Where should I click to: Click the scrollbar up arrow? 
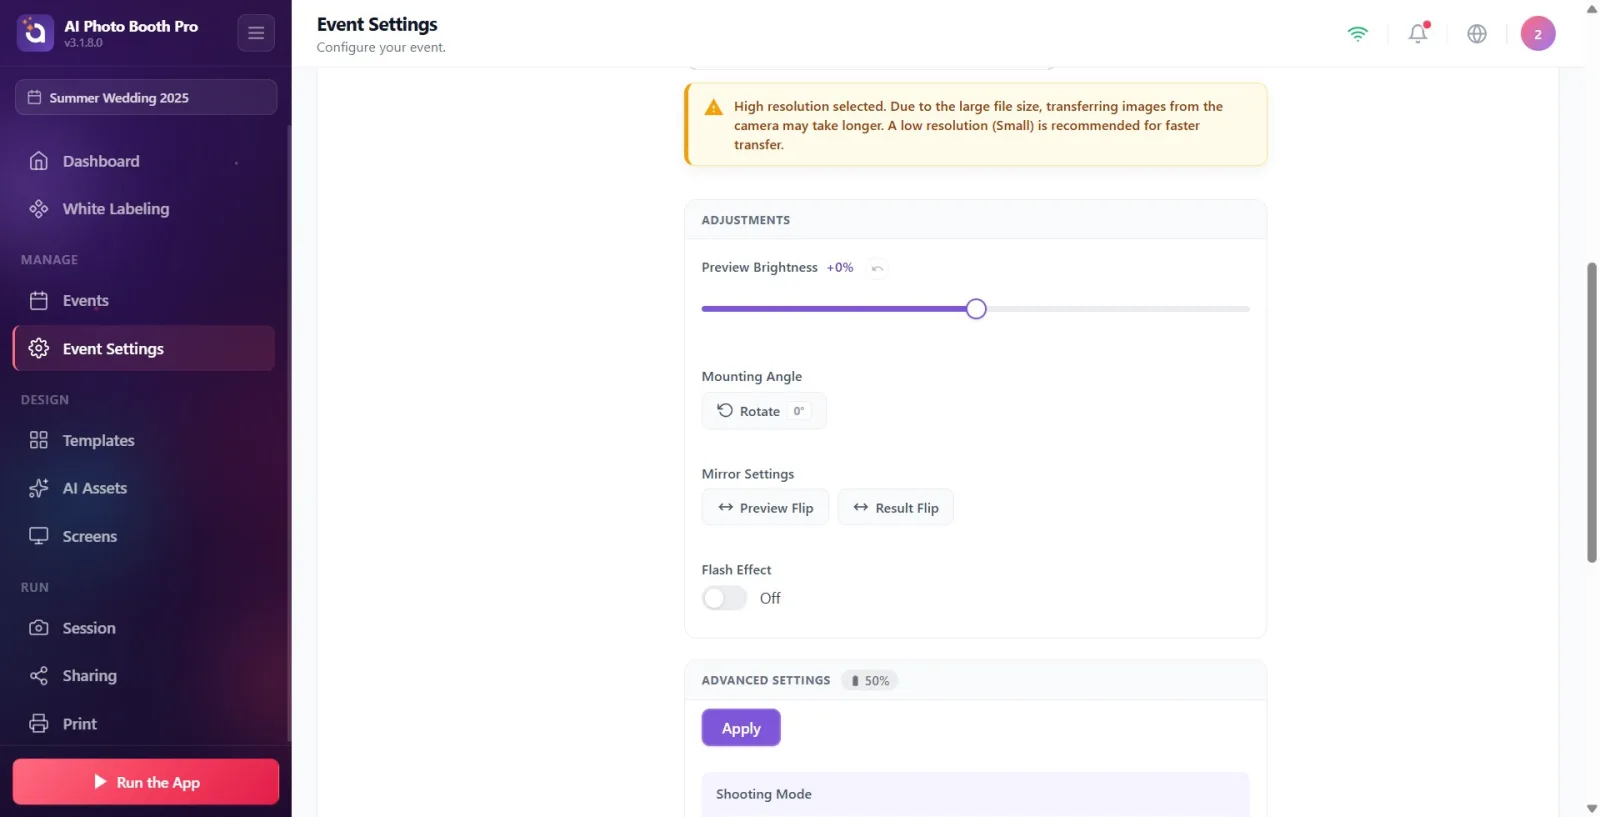1591,8
